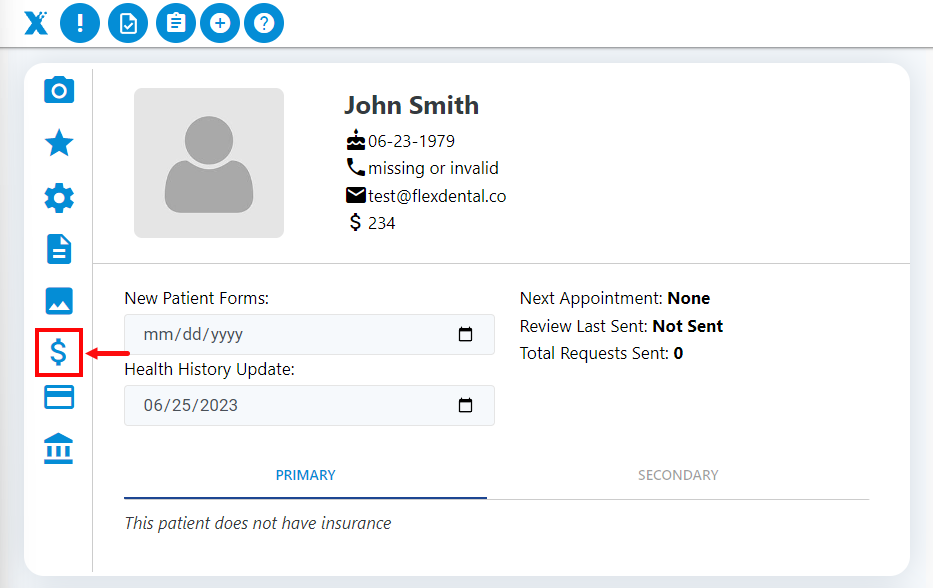Click the dollar icon beside 234

pos(355,222)
